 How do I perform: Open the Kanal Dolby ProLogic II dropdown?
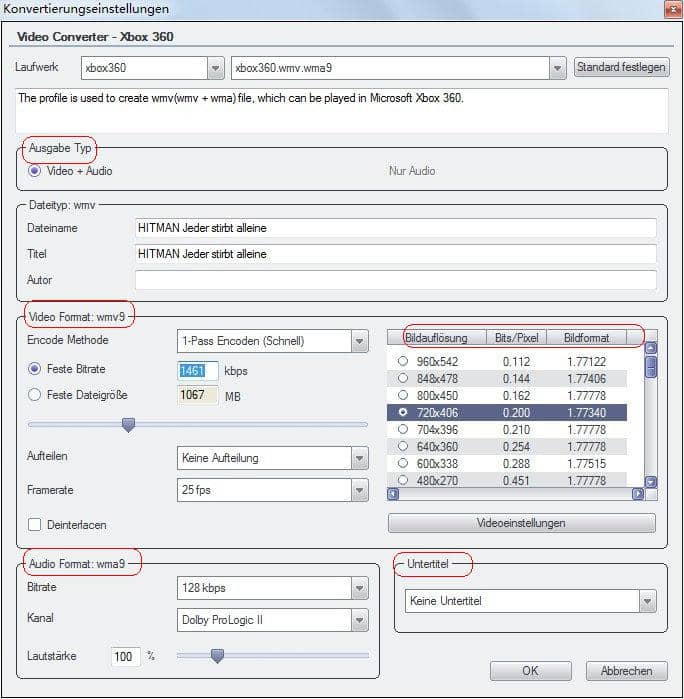[x=272, y=620]
